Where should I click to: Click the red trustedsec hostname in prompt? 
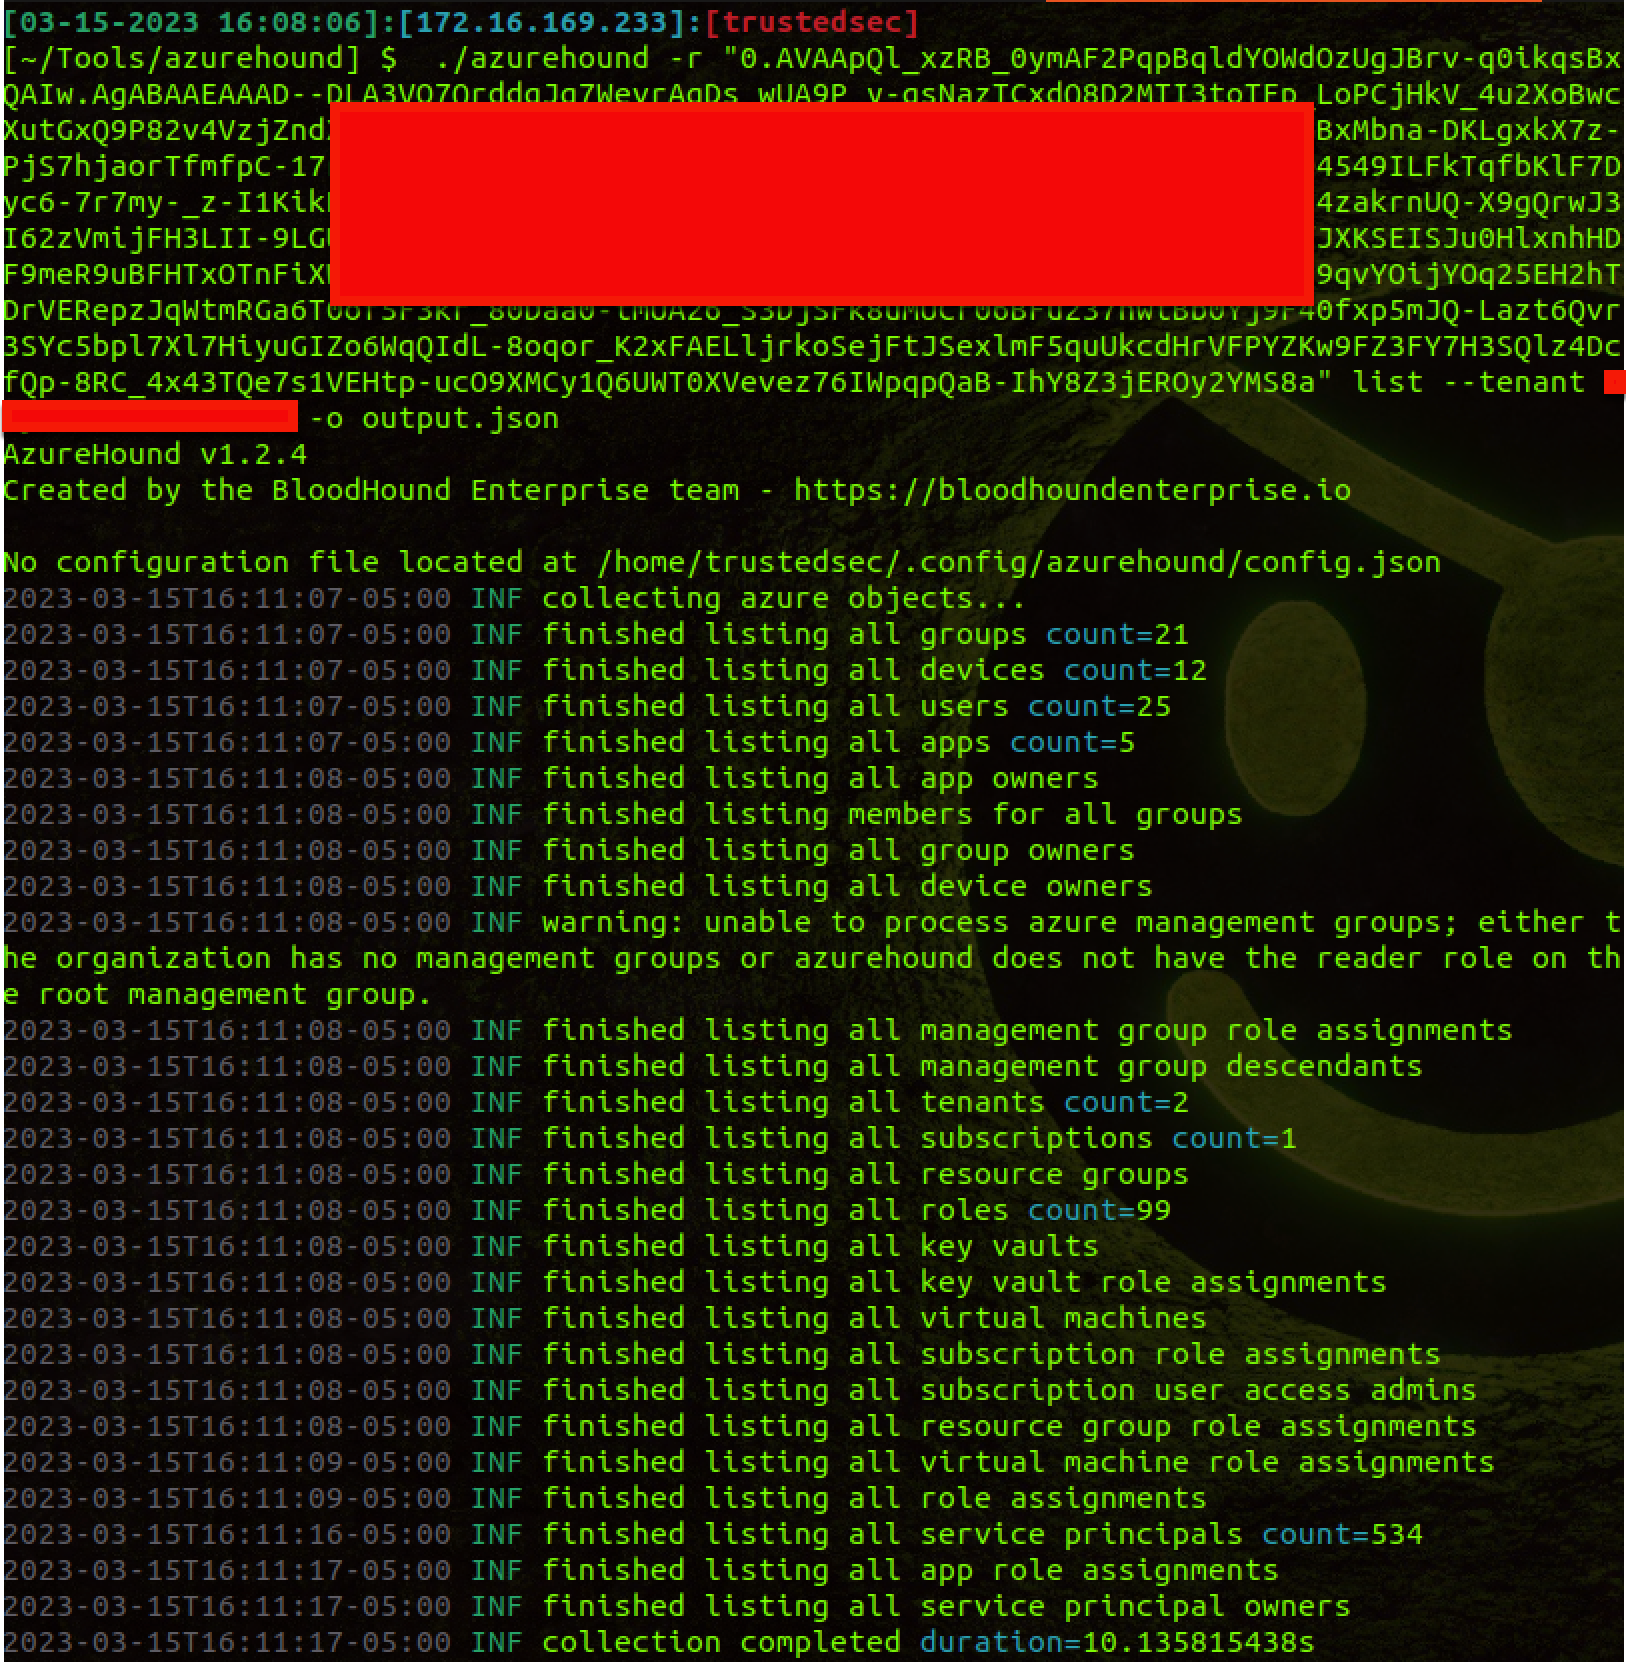[812, 22]
